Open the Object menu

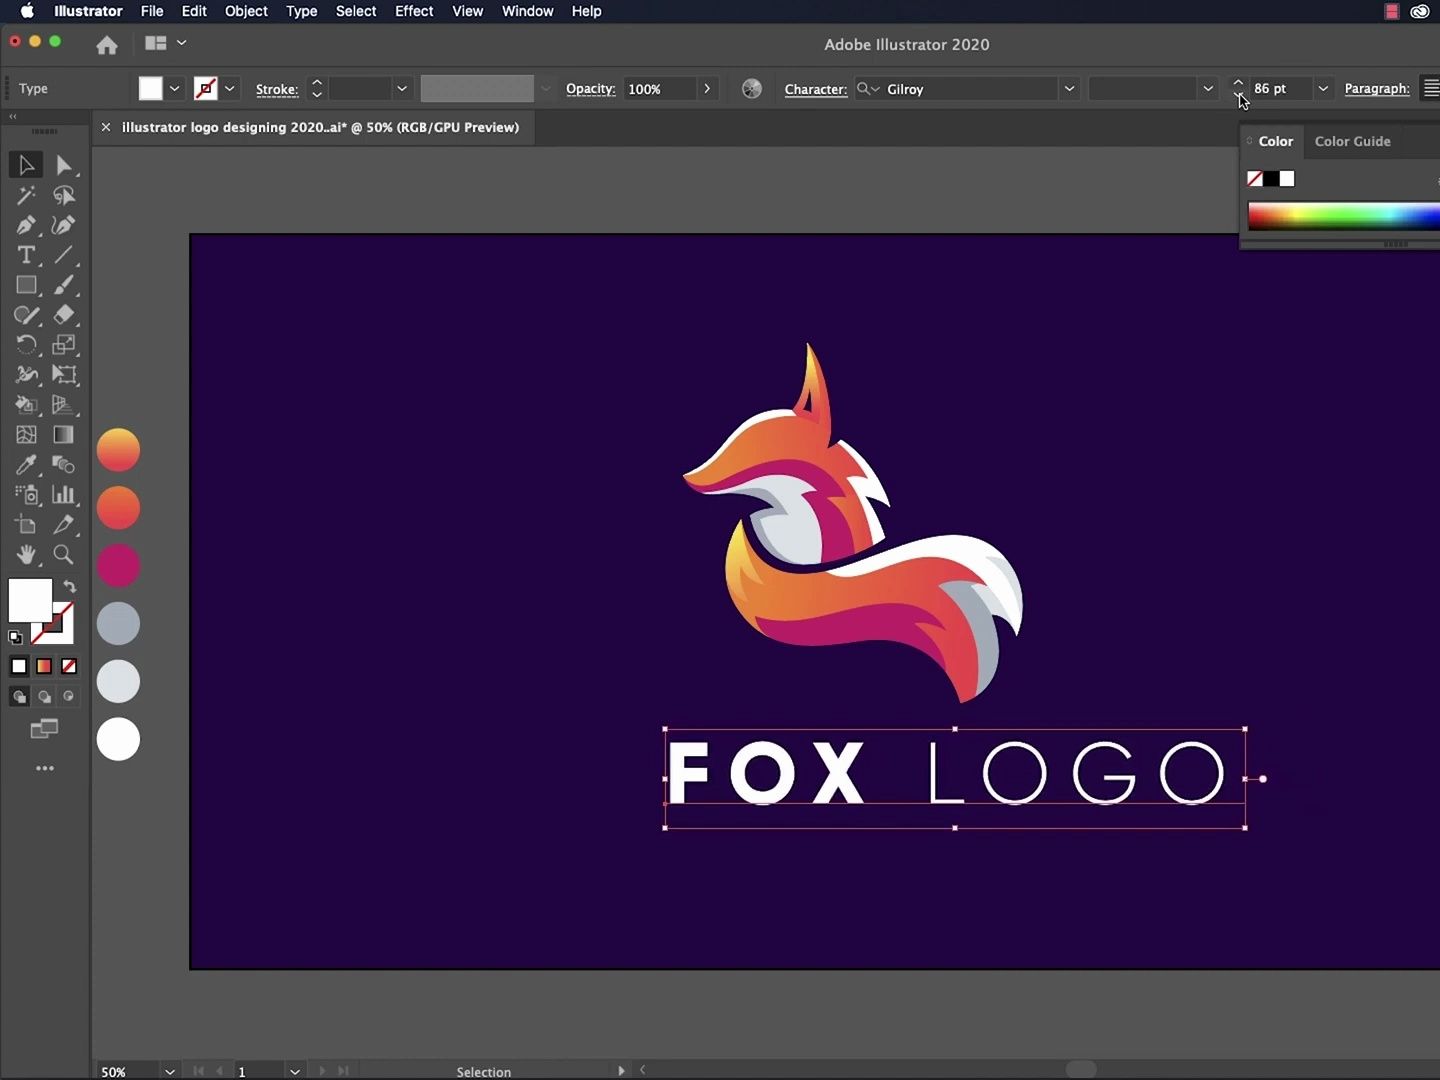[x=246, y=11]
